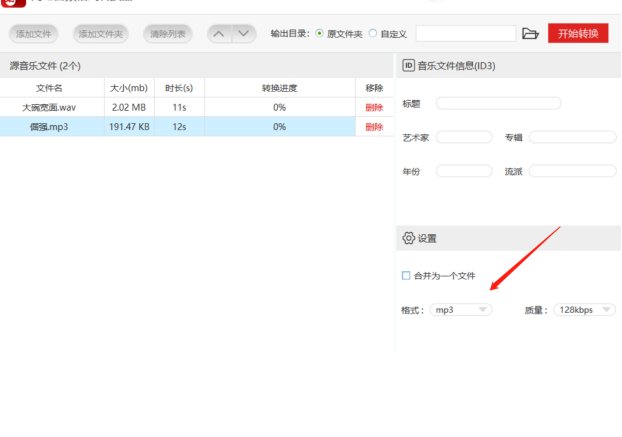Click the 流派 input field
The height and width of the screenshot is (437, 622).
click(572, 171)
